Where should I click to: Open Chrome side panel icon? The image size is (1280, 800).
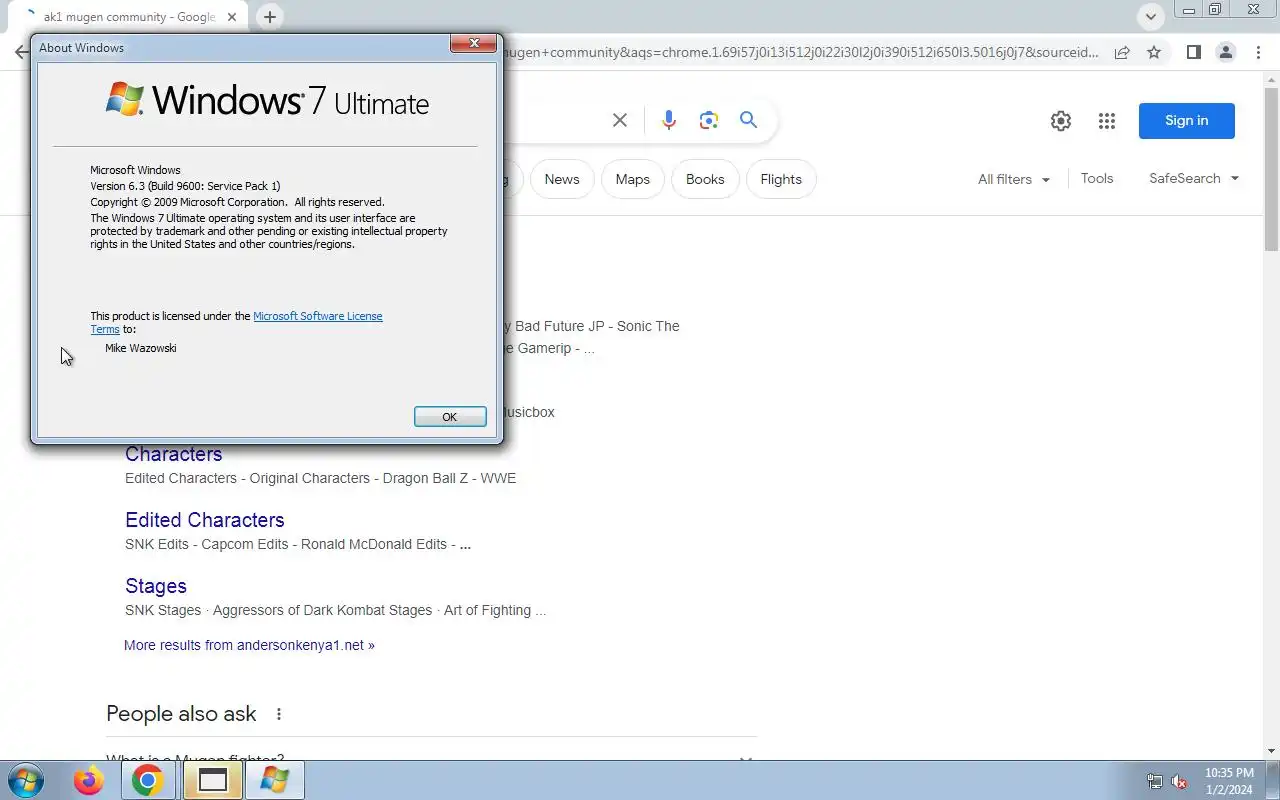pos(1193,52)
